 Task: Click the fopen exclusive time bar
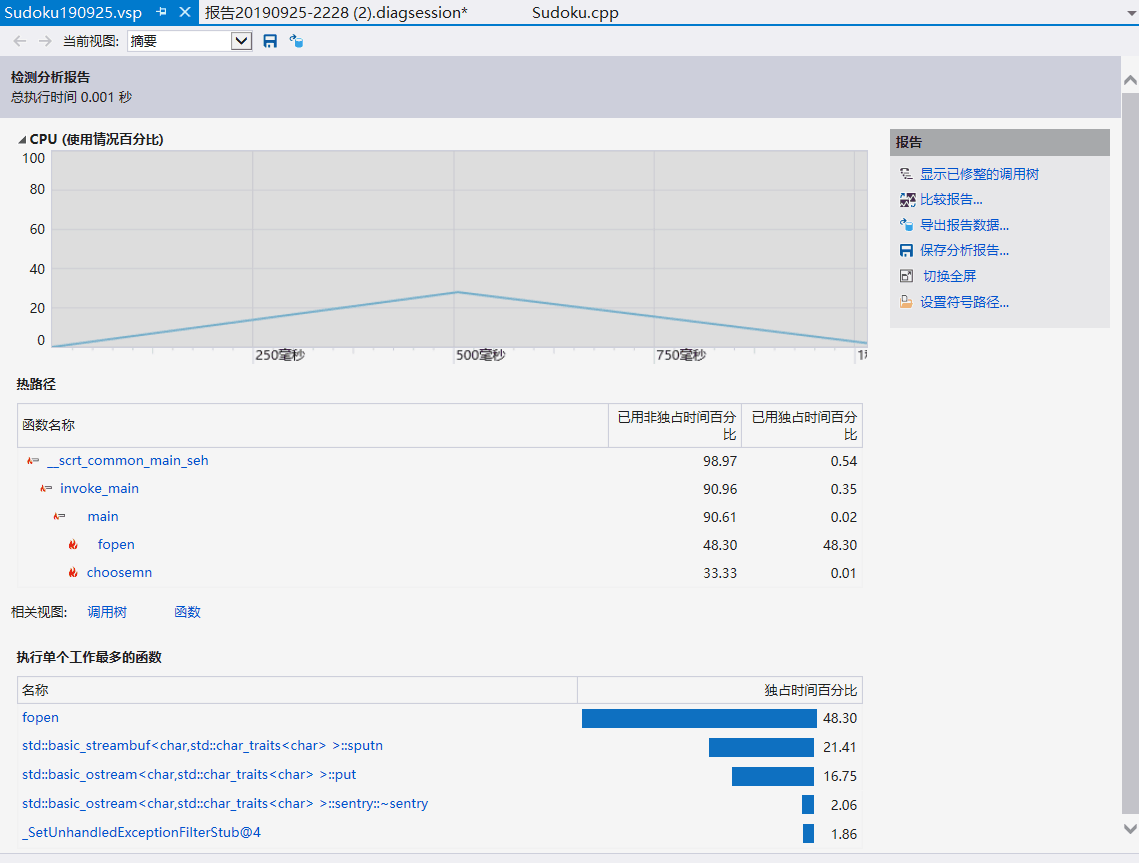(x=699, y=718)
